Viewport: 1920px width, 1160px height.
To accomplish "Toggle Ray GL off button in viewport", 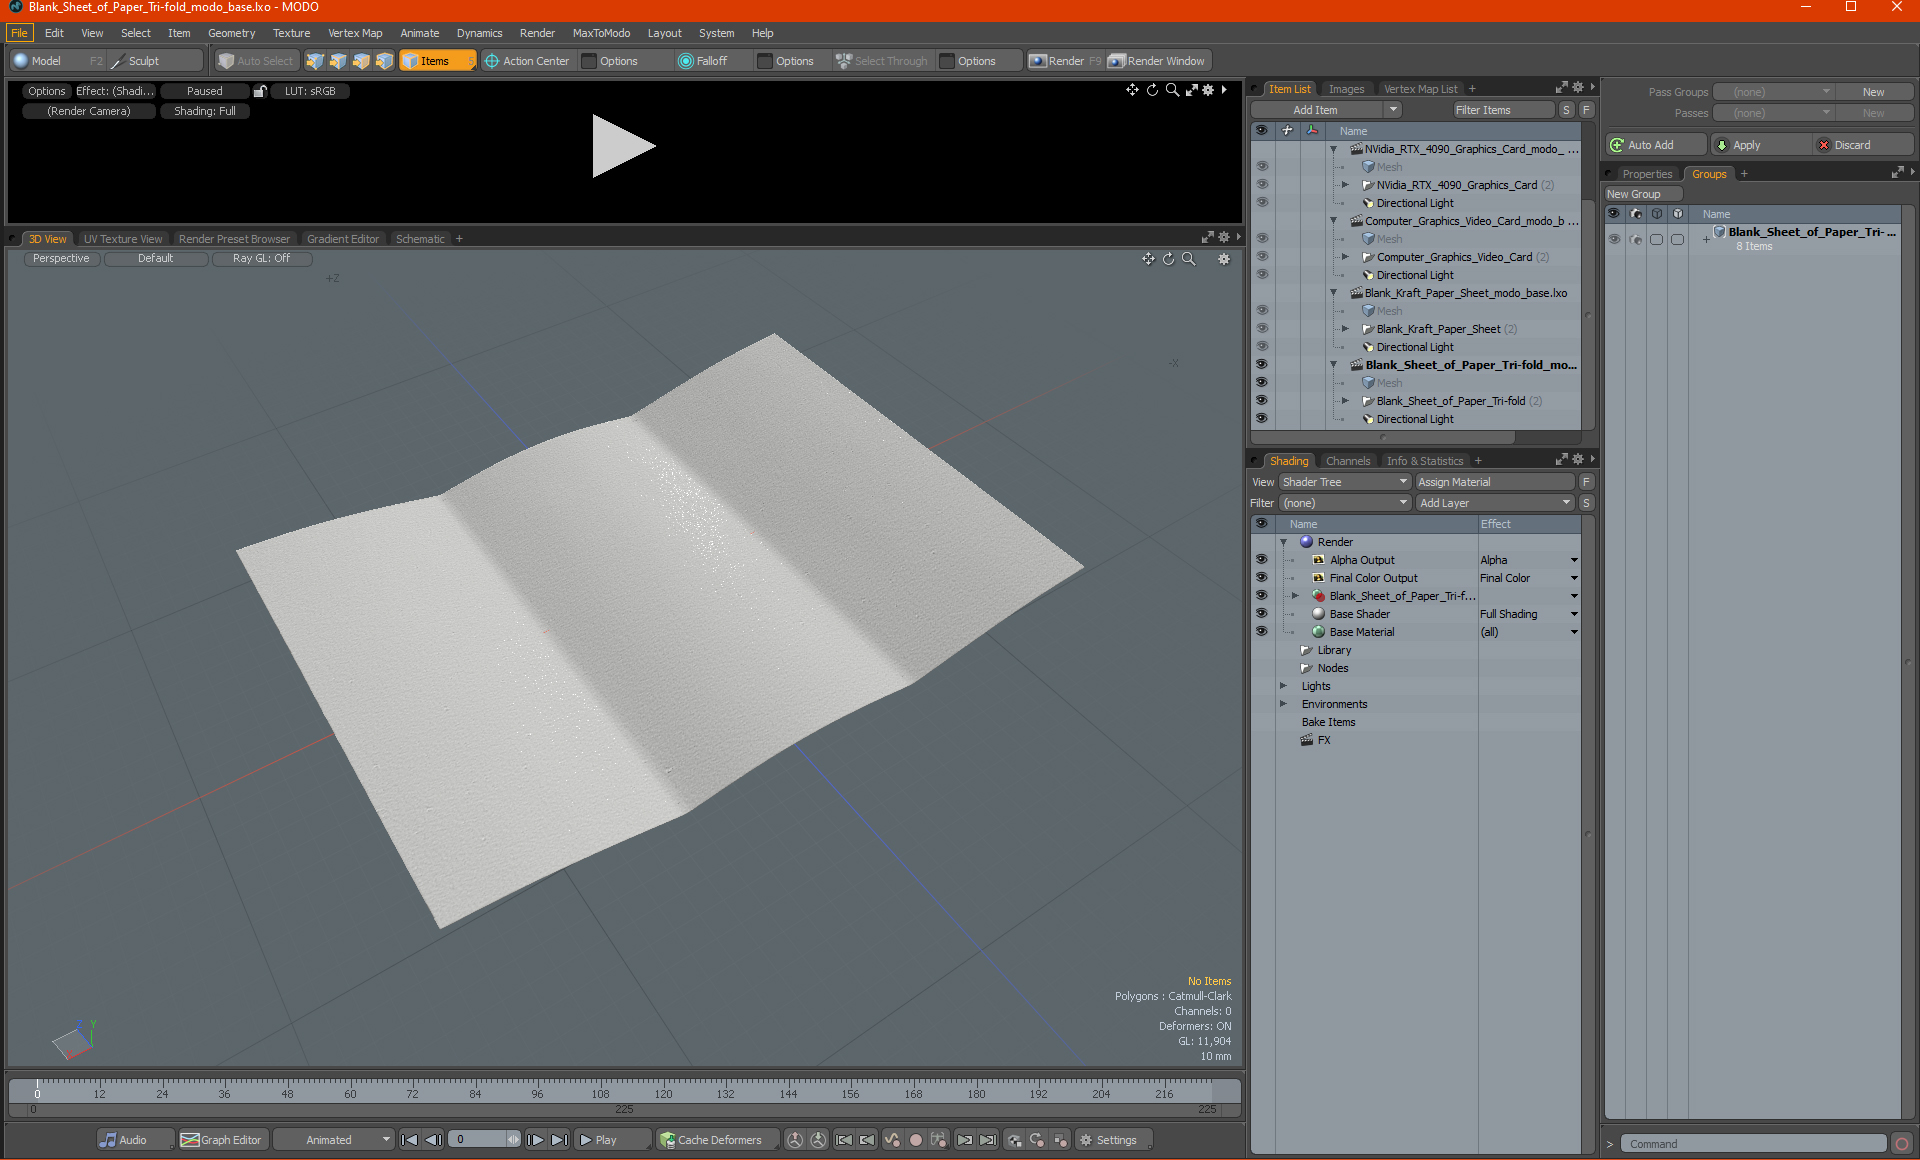I will click(x=261, y=258).
